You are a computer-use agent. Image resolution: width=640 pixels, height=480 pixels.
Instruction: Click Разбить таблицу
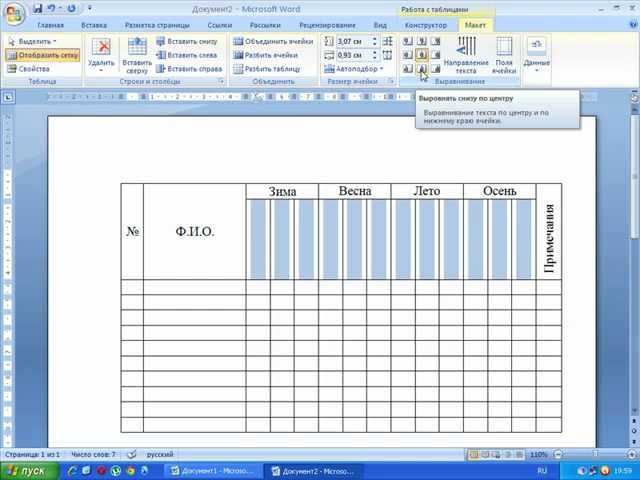pos(267,69)
